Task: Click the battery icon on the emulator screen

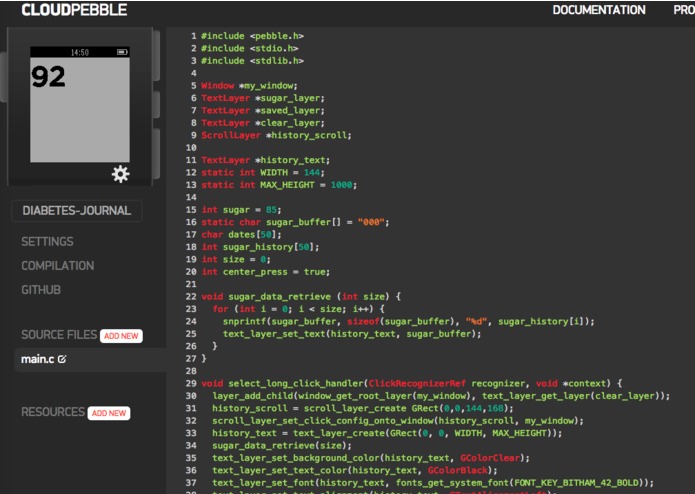Action: (x=122, y=52)
